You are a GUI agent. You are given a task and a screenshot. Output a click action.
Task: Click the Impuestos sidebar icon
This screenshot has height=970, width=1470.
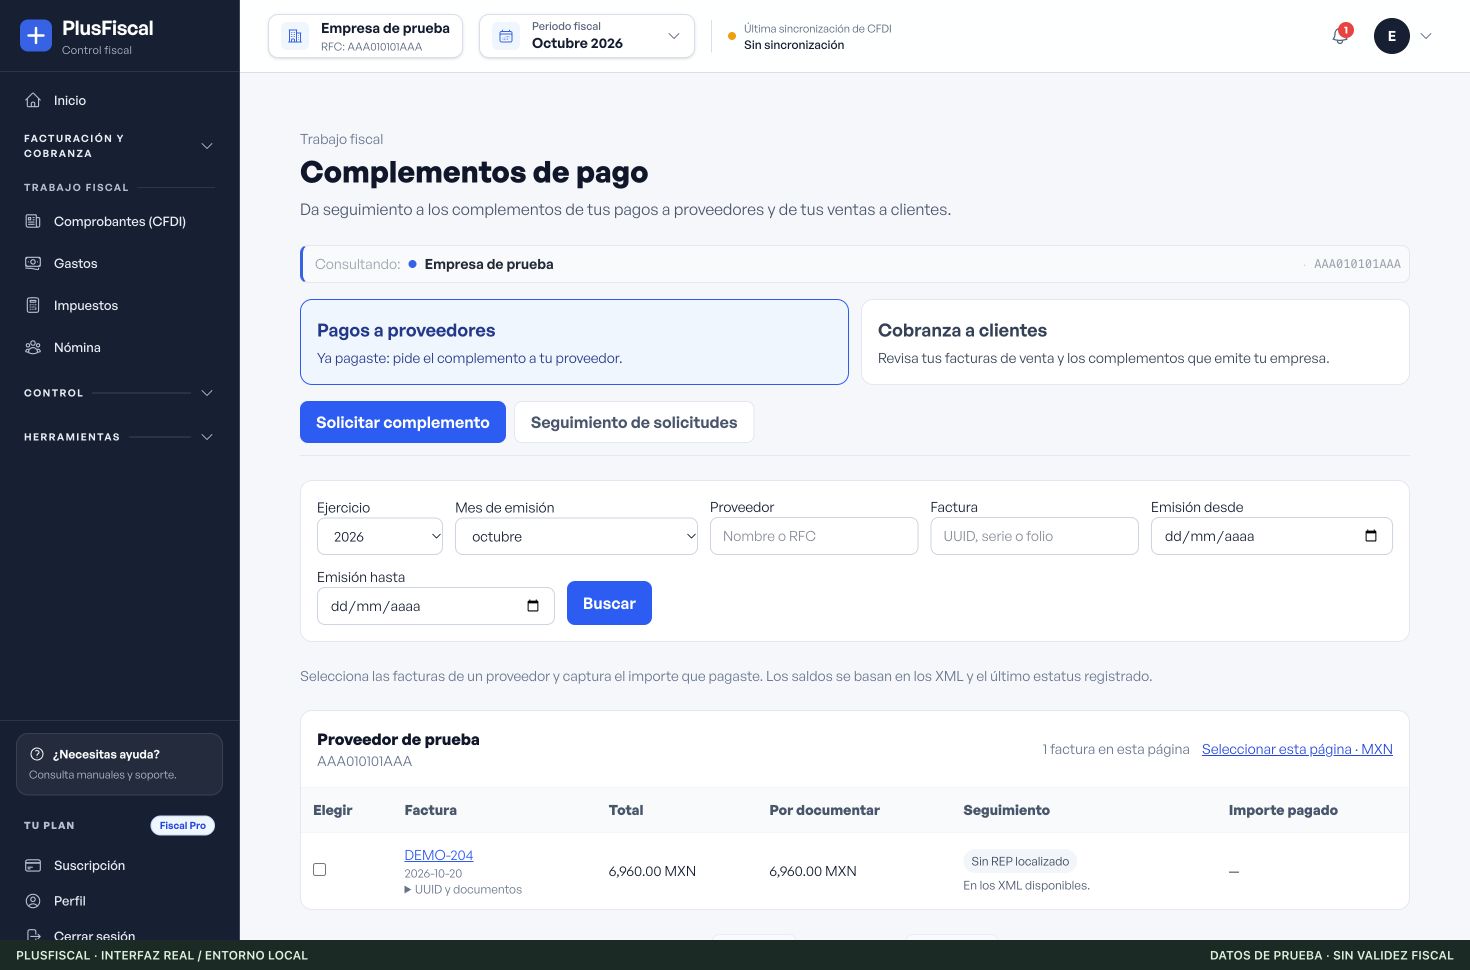33,305
